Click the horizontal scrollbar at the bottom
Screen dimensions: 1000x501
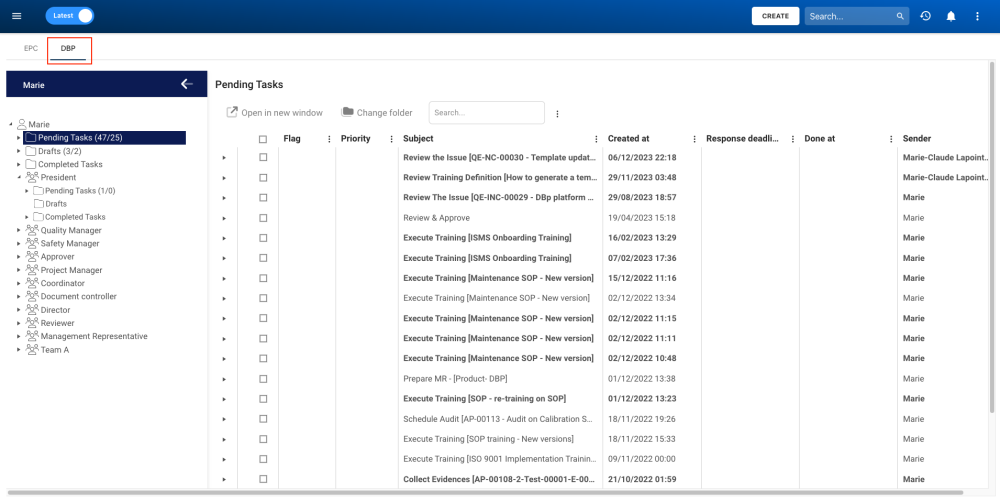tap(485, 493)
